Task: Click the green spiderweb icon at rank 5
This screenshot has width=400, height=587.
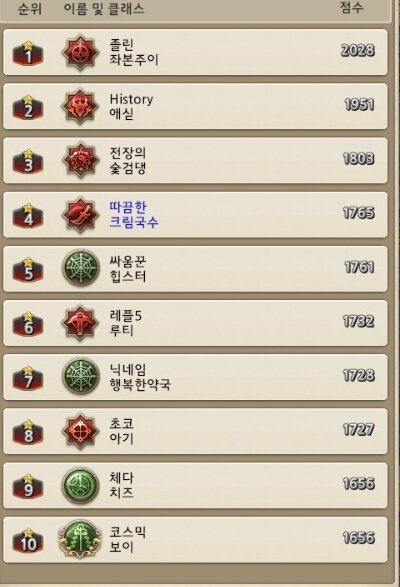Action: [x=80, y=268]
